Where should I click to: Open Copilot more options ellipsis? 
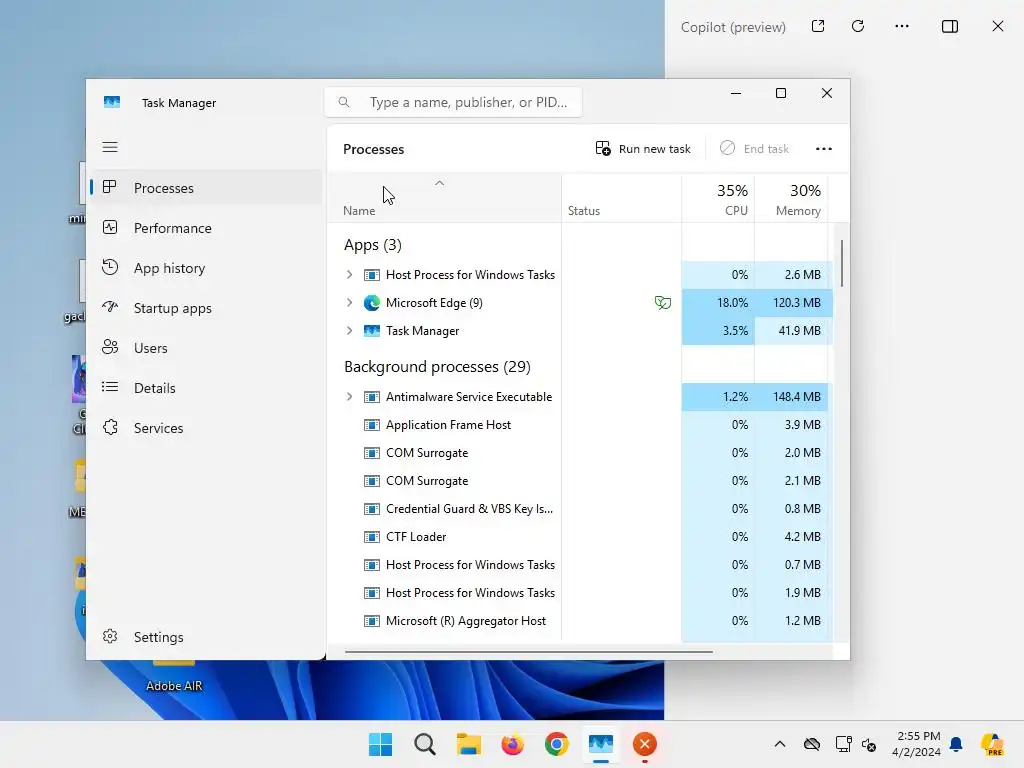click(902, 26)
